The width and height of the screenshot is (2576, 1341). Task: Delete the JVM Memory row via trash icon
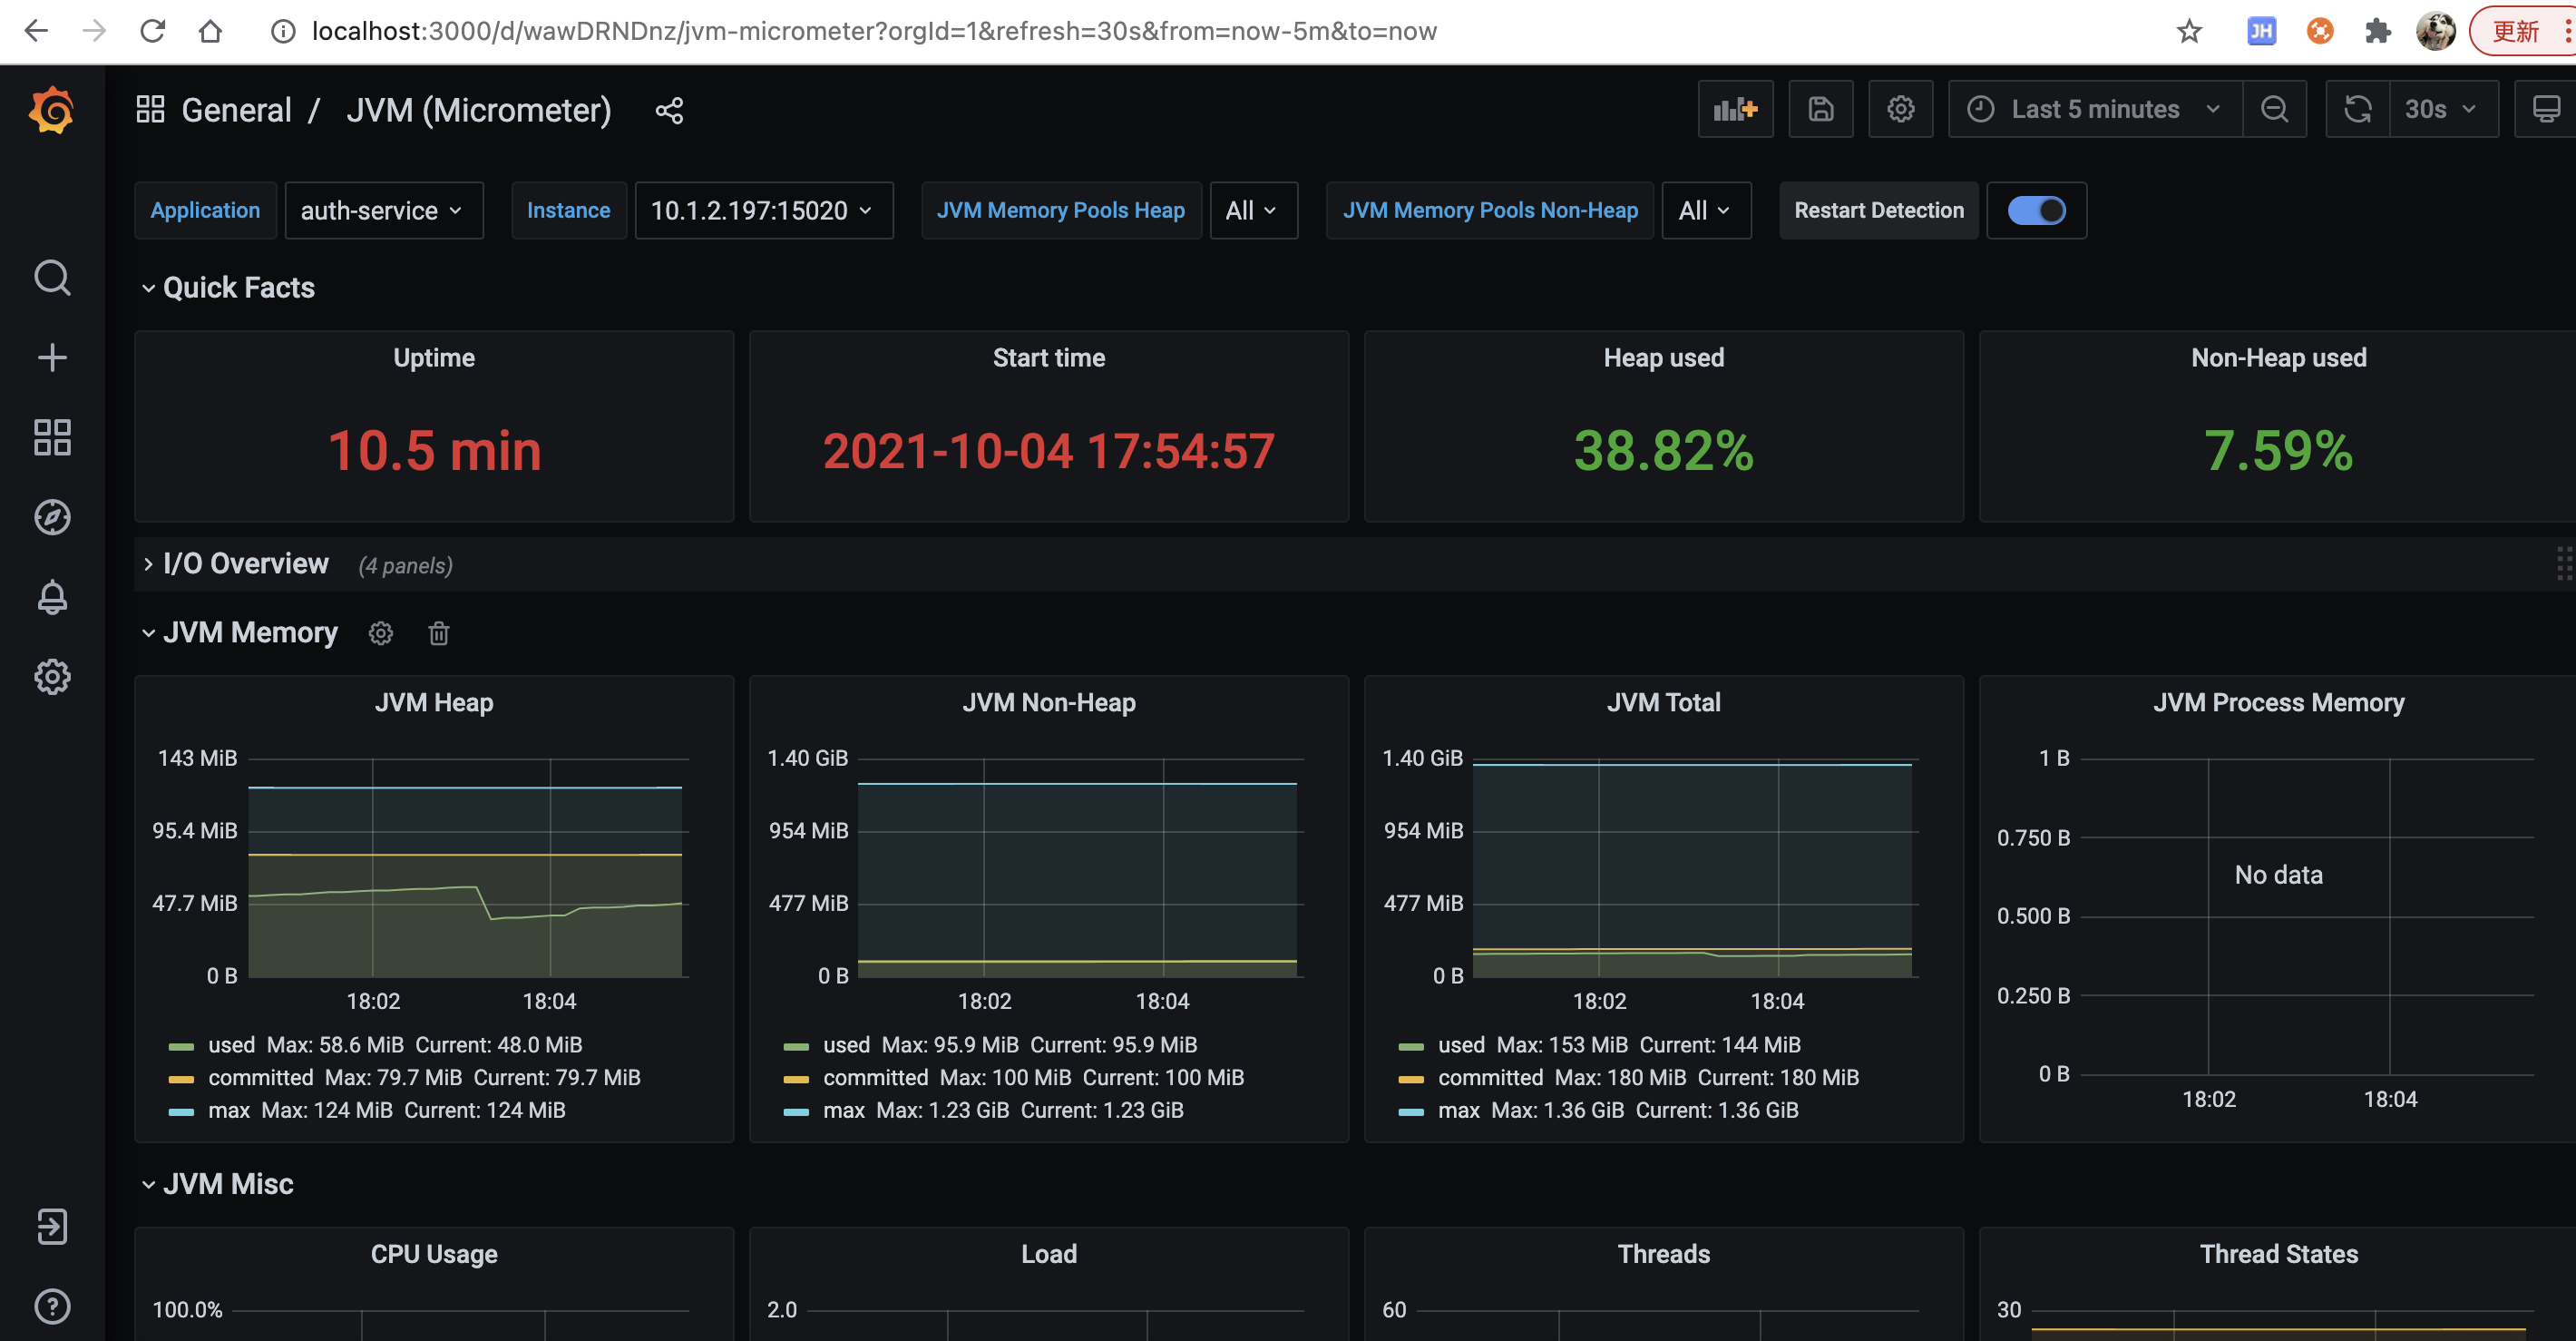(439, 633)
